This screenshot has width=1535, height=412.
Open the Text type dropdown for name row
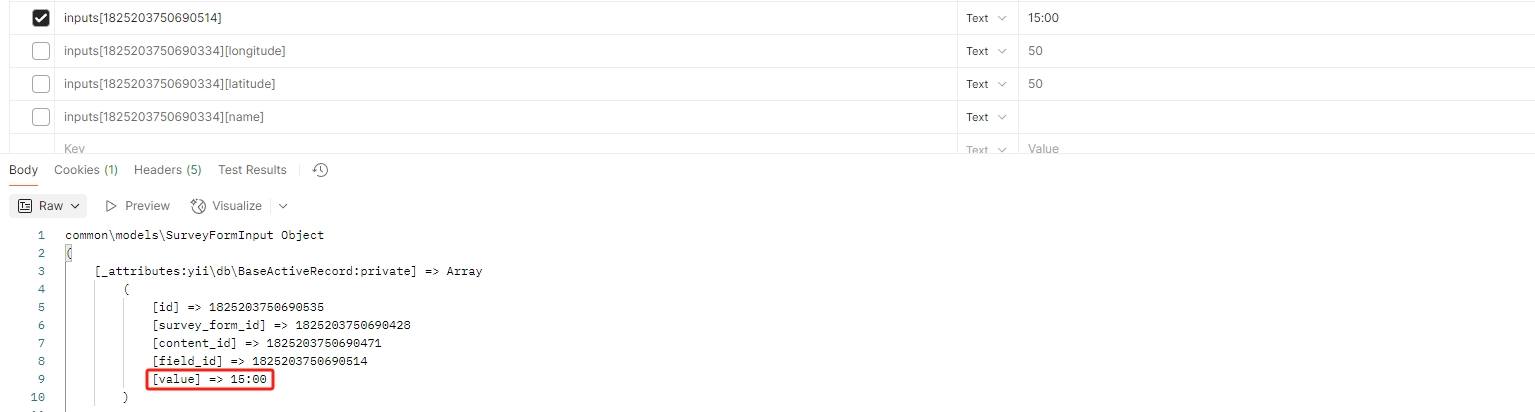click(986, 117)
